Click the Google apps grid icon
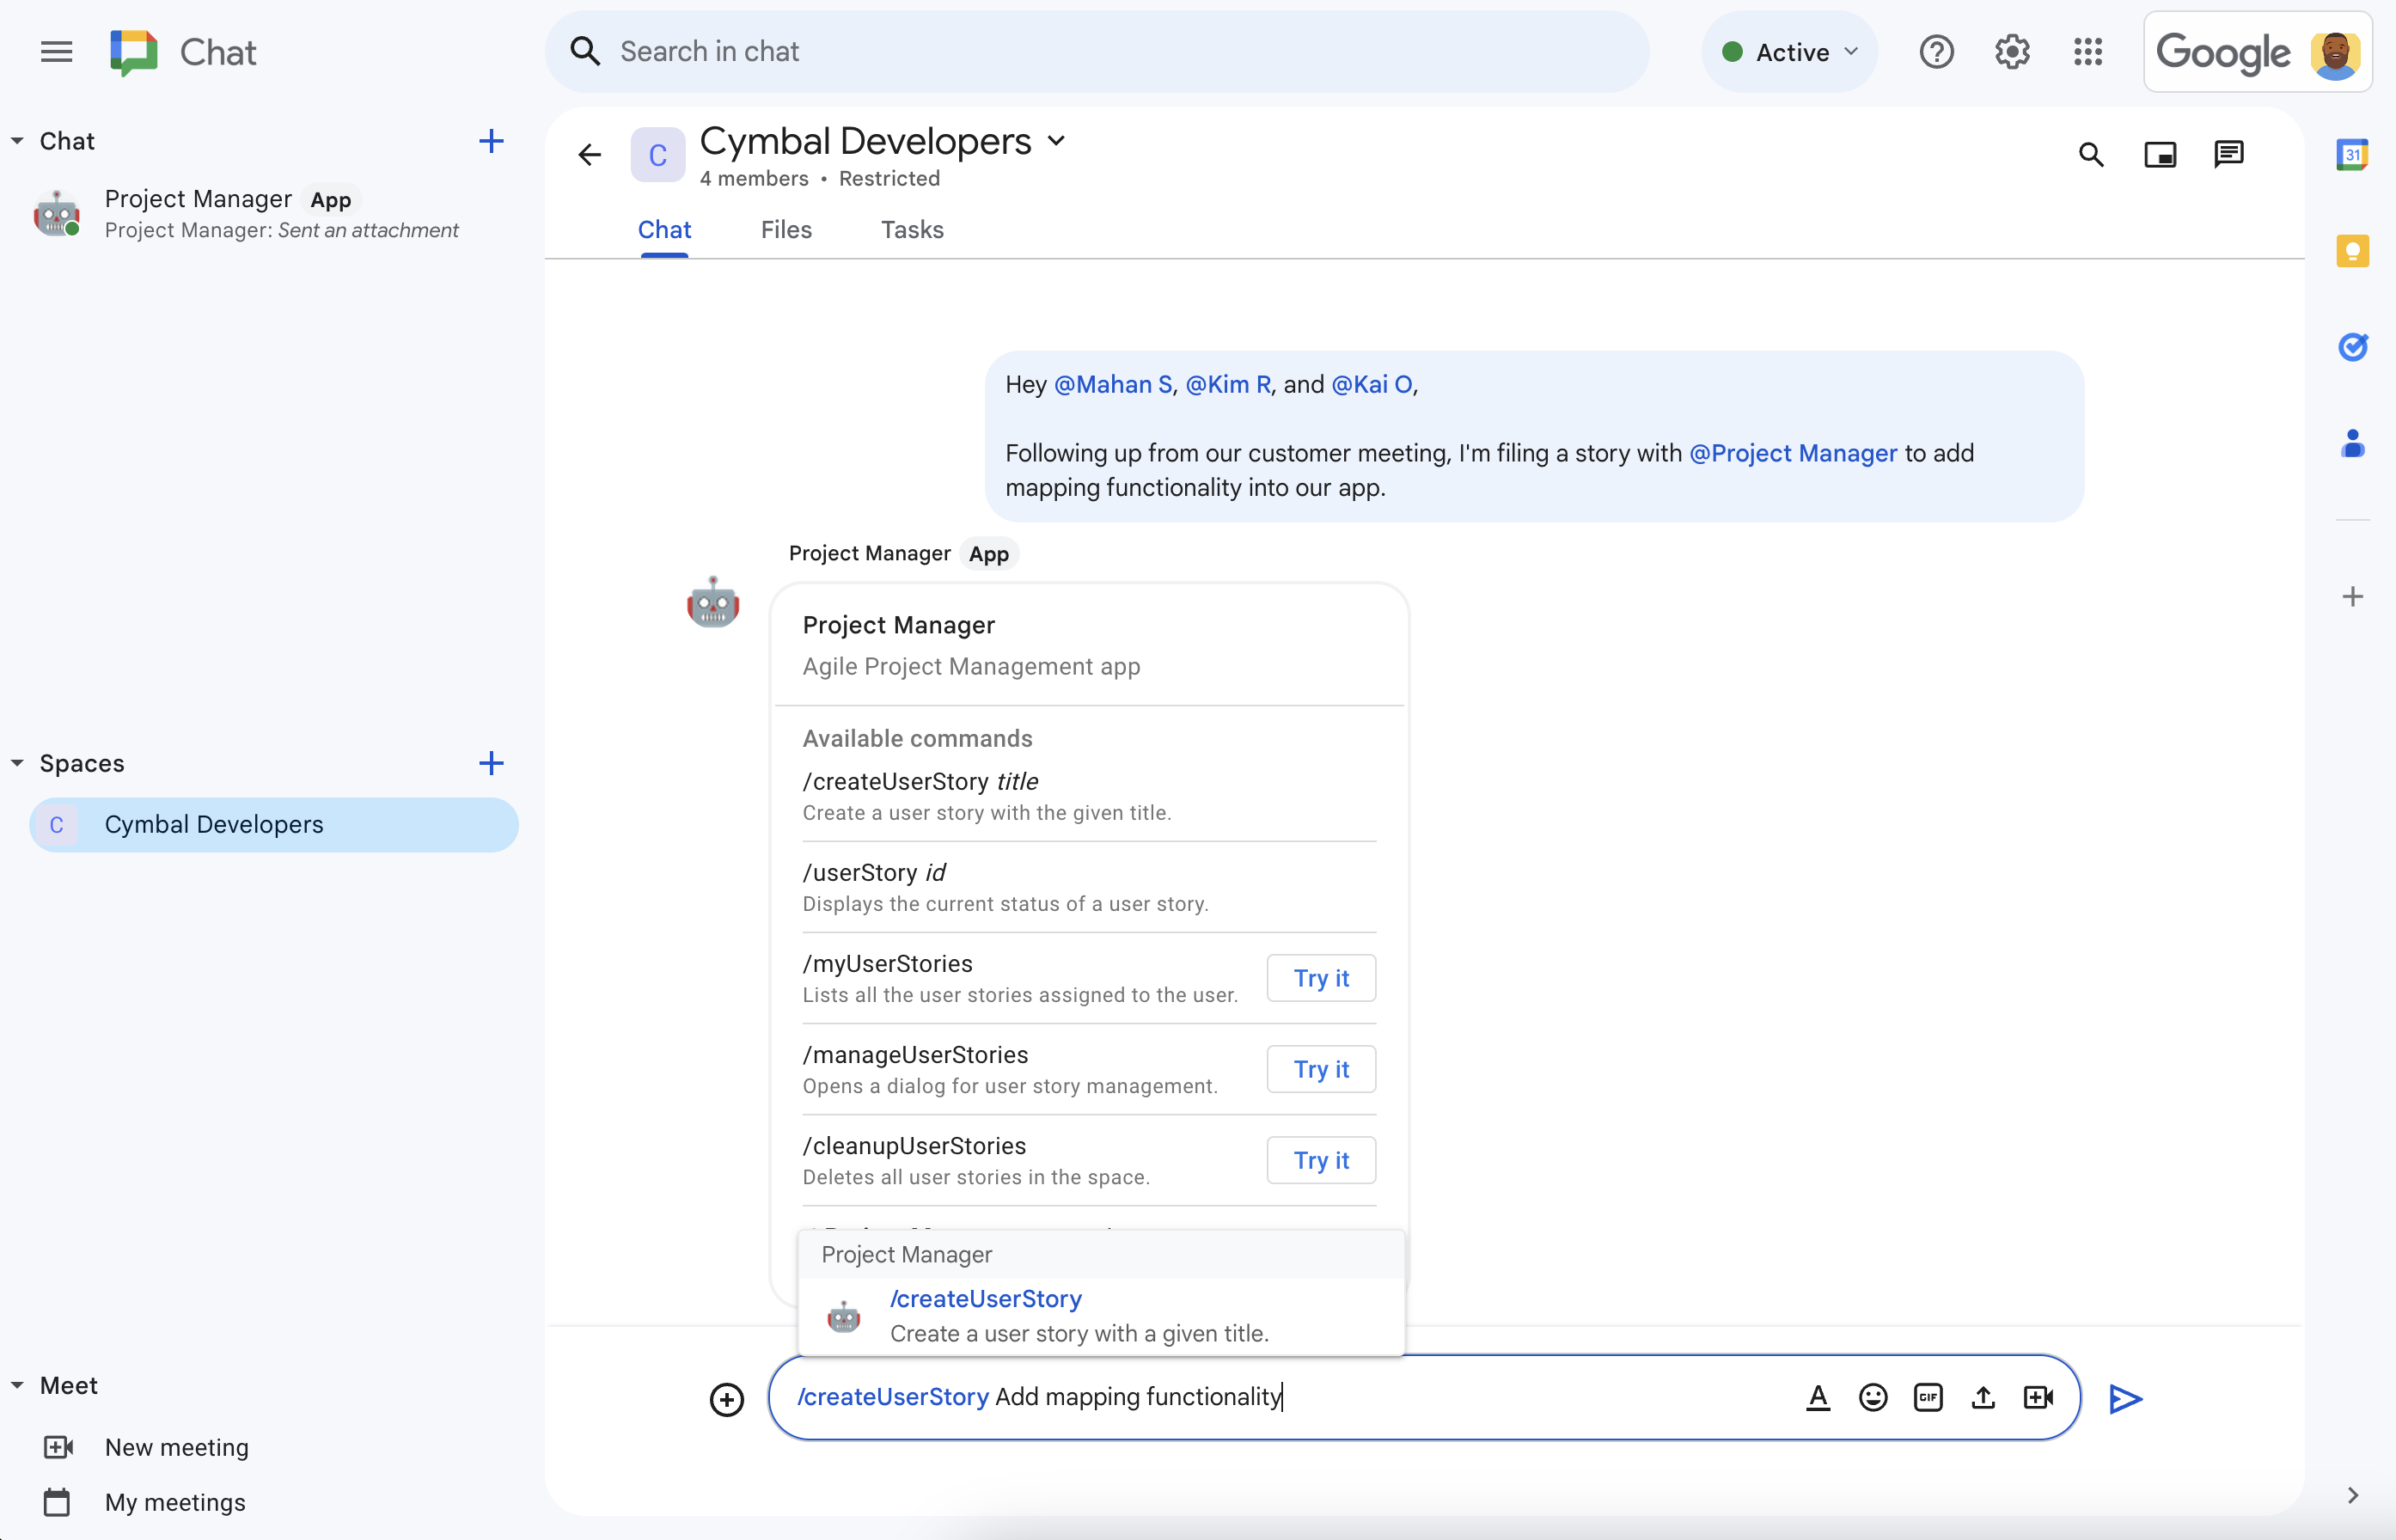2396x1540 pixels. click(2090, 51)
